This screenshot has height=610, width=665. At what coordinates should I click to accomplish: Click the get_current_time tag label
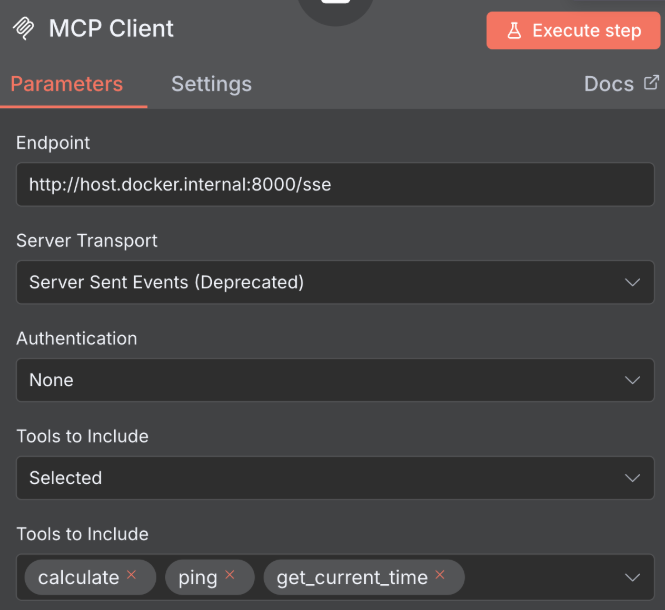coord(352,577)
